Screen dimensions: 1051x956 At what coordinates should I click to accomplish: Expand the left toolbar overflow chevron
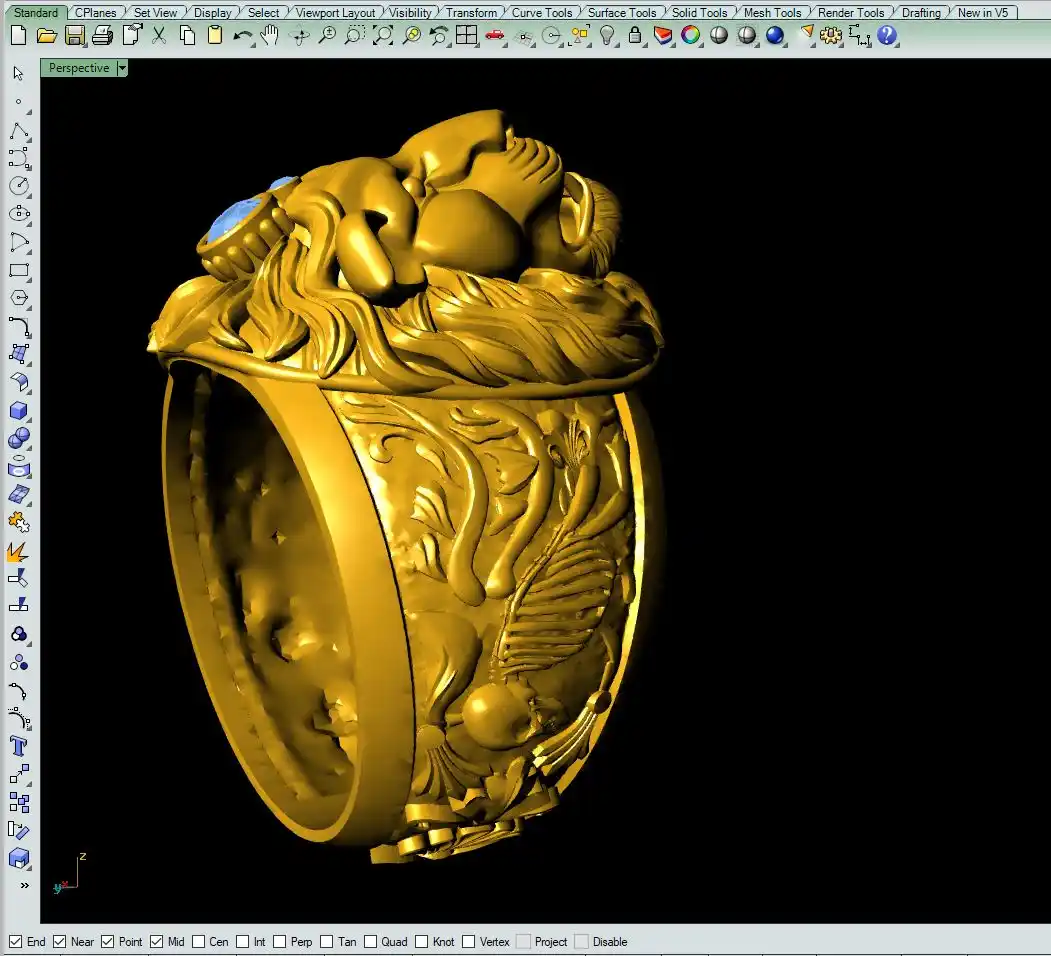[x=24, y=885]
